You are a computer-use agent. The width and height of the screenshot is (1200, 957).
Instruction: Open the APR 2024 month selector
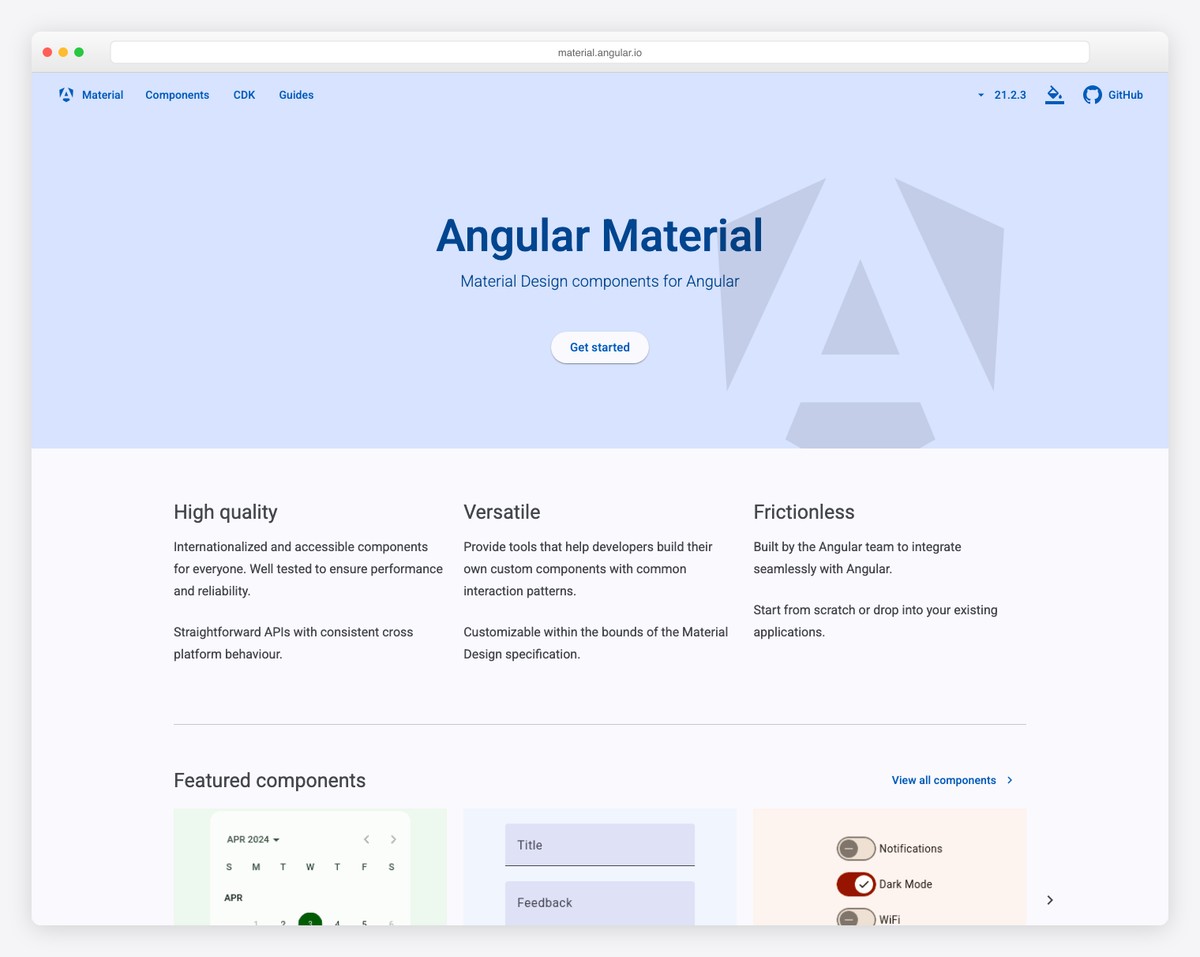[x=251, y=839]
